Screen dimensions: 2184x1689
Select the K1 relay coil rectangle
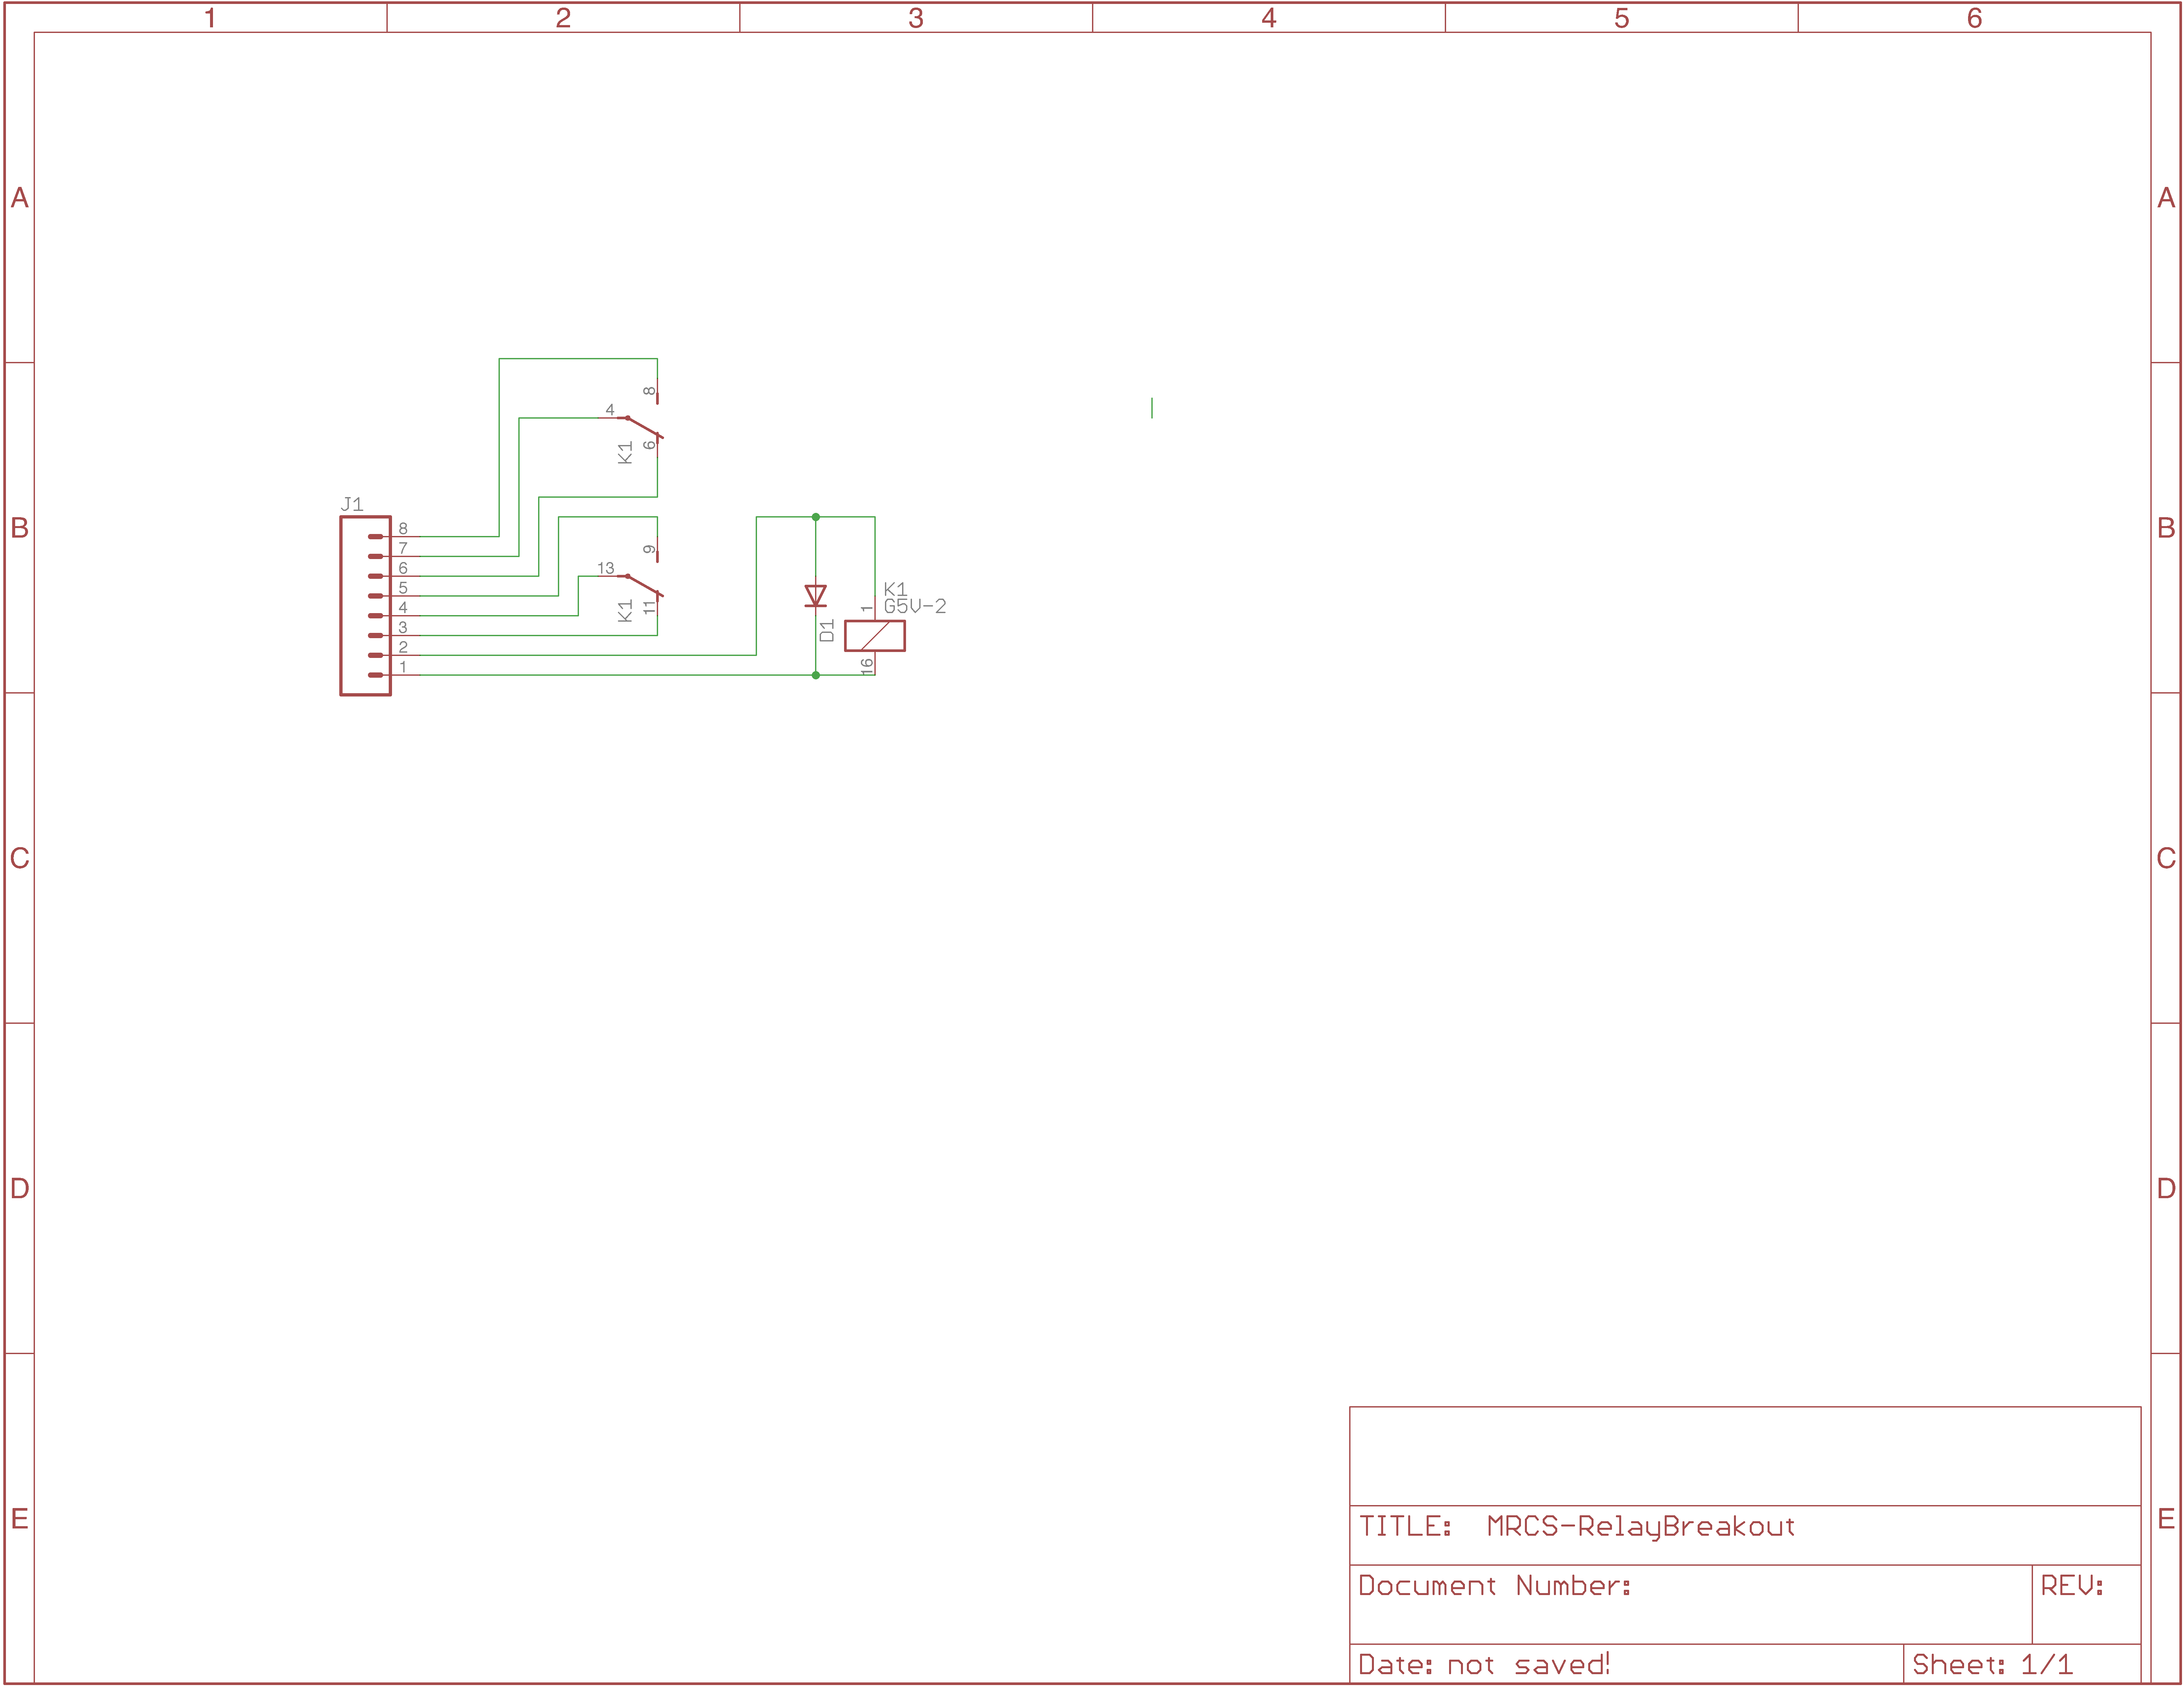[x=875, y=636]
